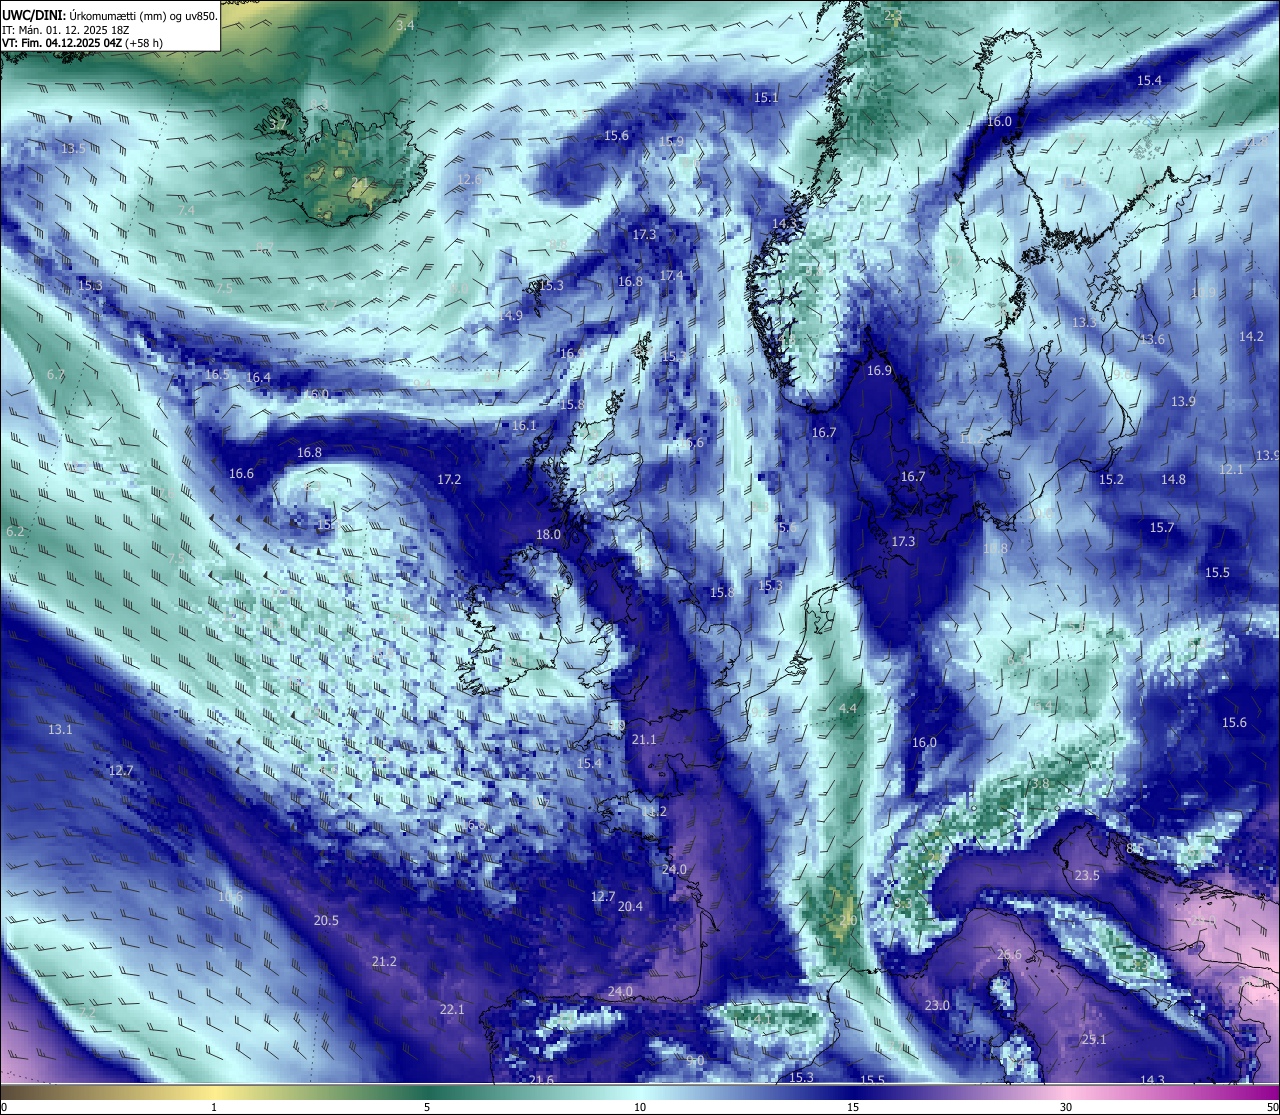This screenshot has width=1280, height=1115.
Task: Click the 15.1 value in the Norwegian Sea
Action: 766,98
